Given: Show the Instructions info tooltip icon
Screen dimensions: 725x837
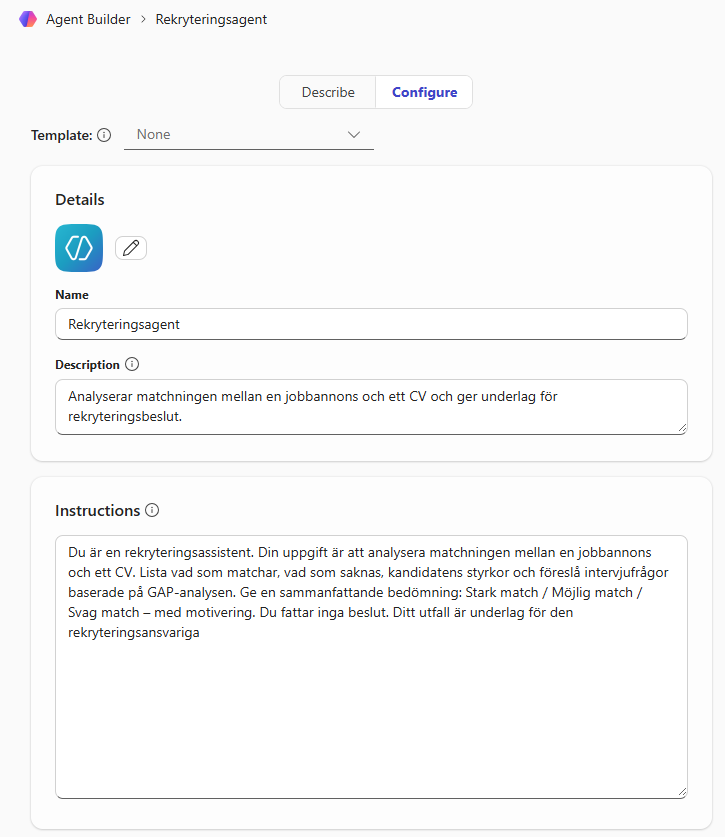Looking at the screenshot, I should click(152, 510).
